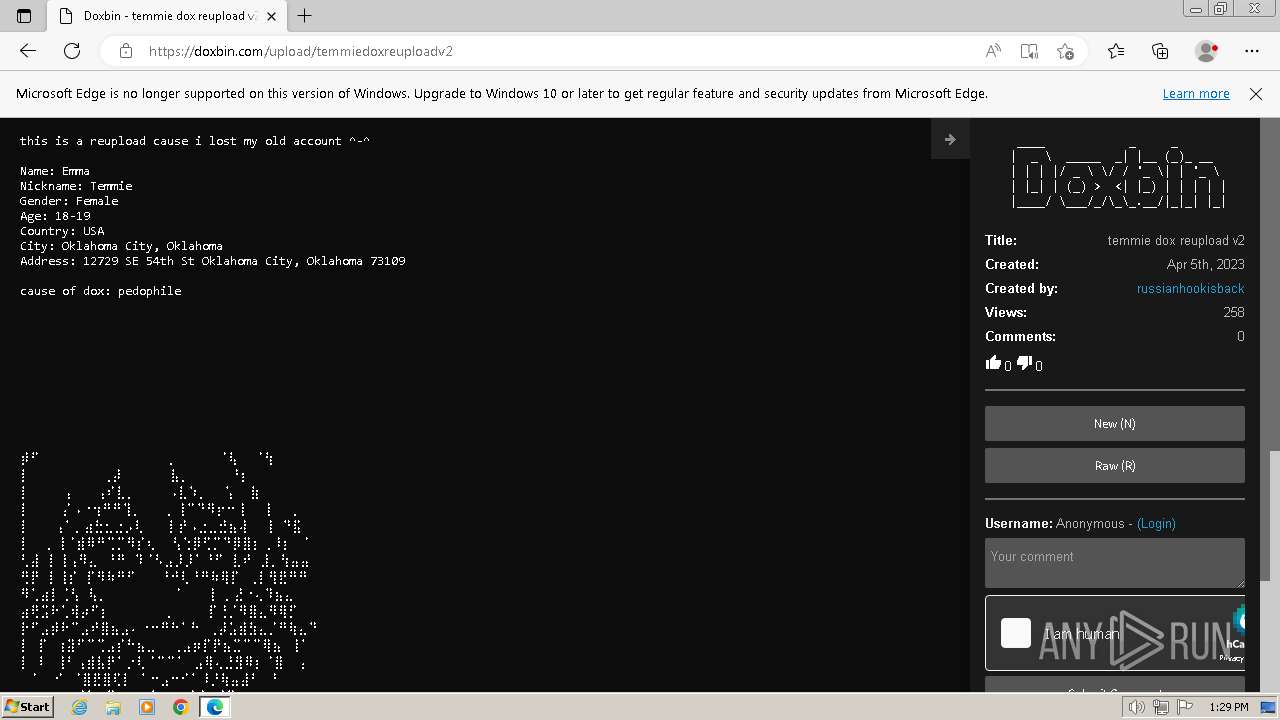
Task: Add this page to favorites
Action: pos(1065,51)
